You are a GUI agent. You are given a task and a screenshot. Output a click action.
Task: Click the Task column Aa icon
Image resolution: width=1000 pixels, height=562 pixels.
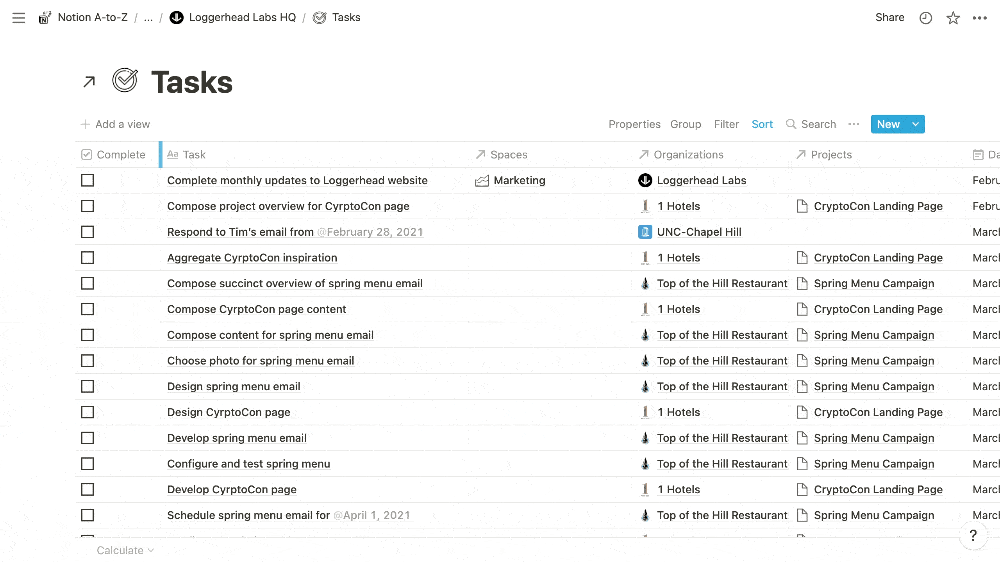coord(172,154)
